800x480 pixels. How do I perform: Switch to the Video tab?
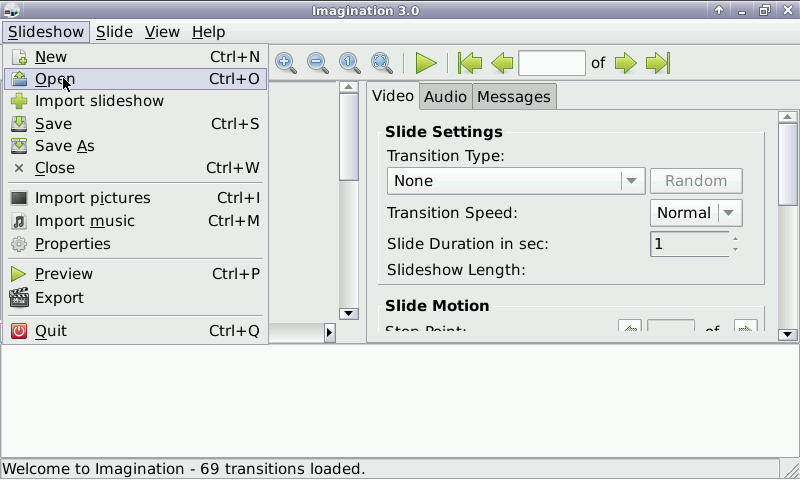click(393, 96)
